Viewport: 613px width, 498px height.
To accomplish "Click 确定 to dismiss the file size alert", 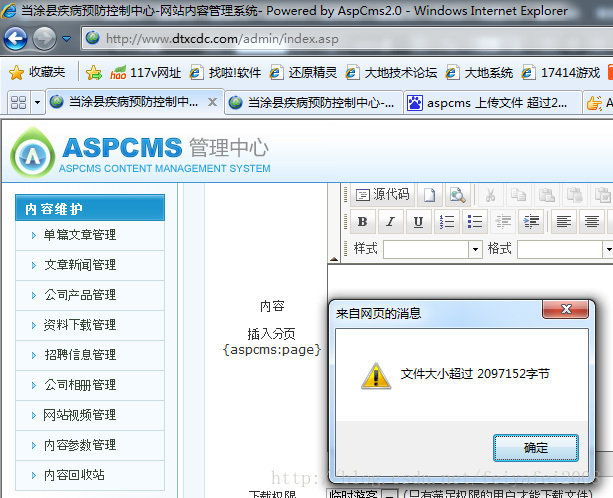I will coord(536,448).
